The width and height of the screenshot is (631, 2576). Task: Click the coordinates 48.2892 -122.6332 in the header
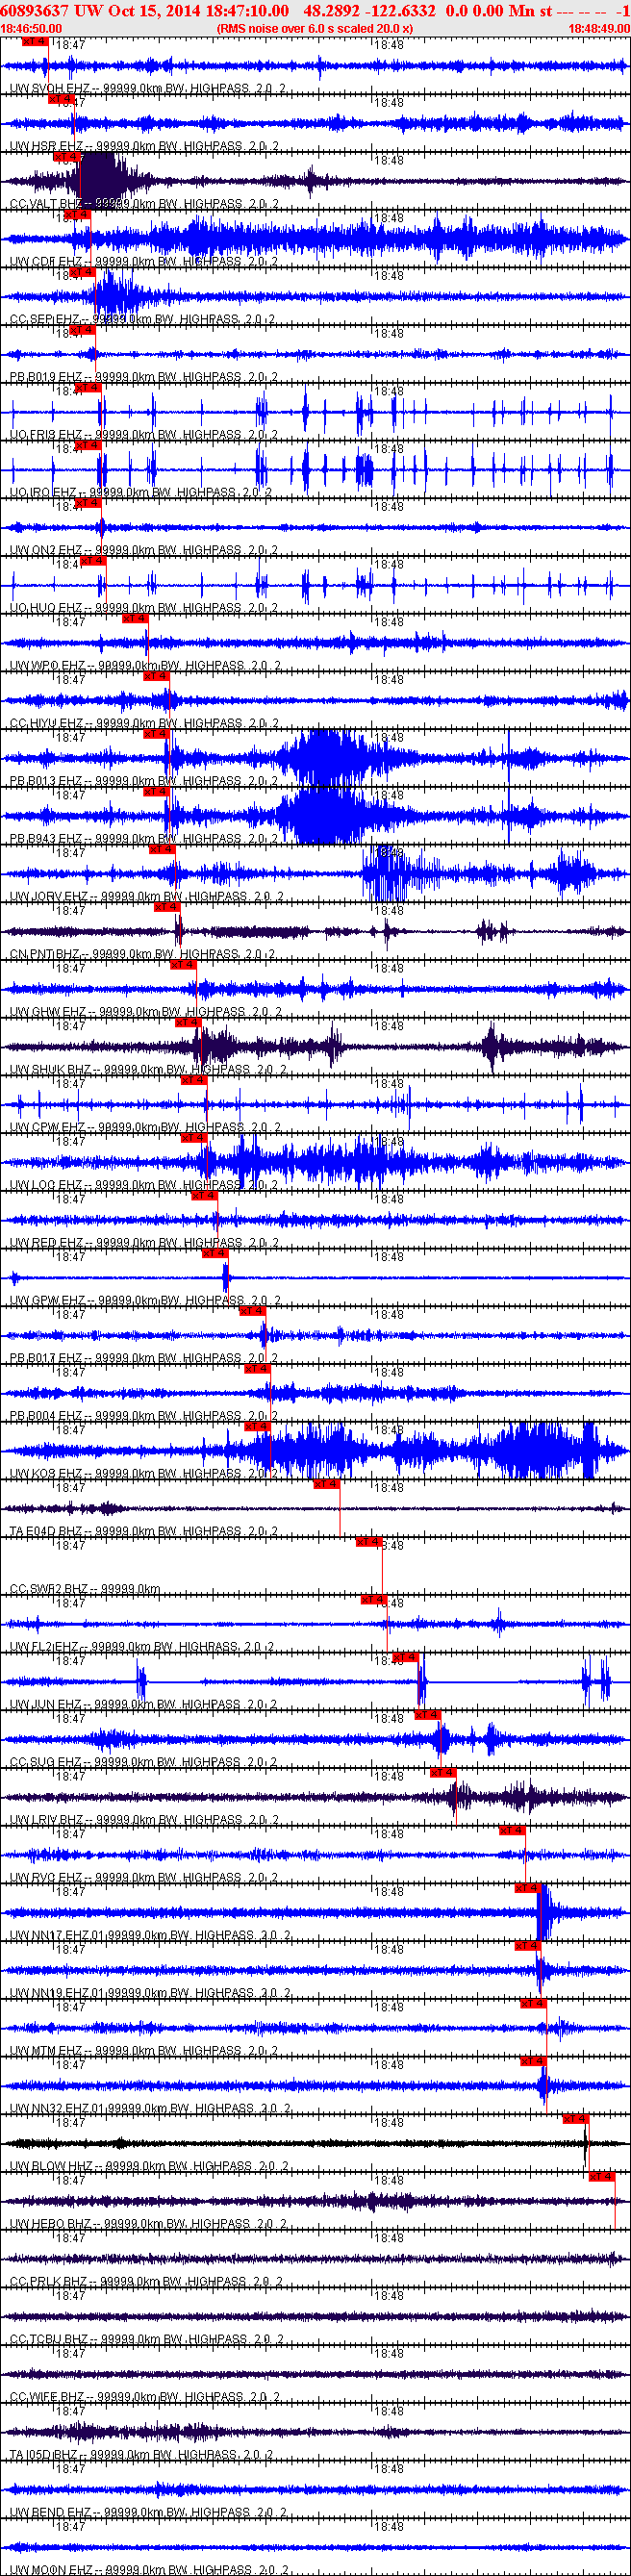369,10
